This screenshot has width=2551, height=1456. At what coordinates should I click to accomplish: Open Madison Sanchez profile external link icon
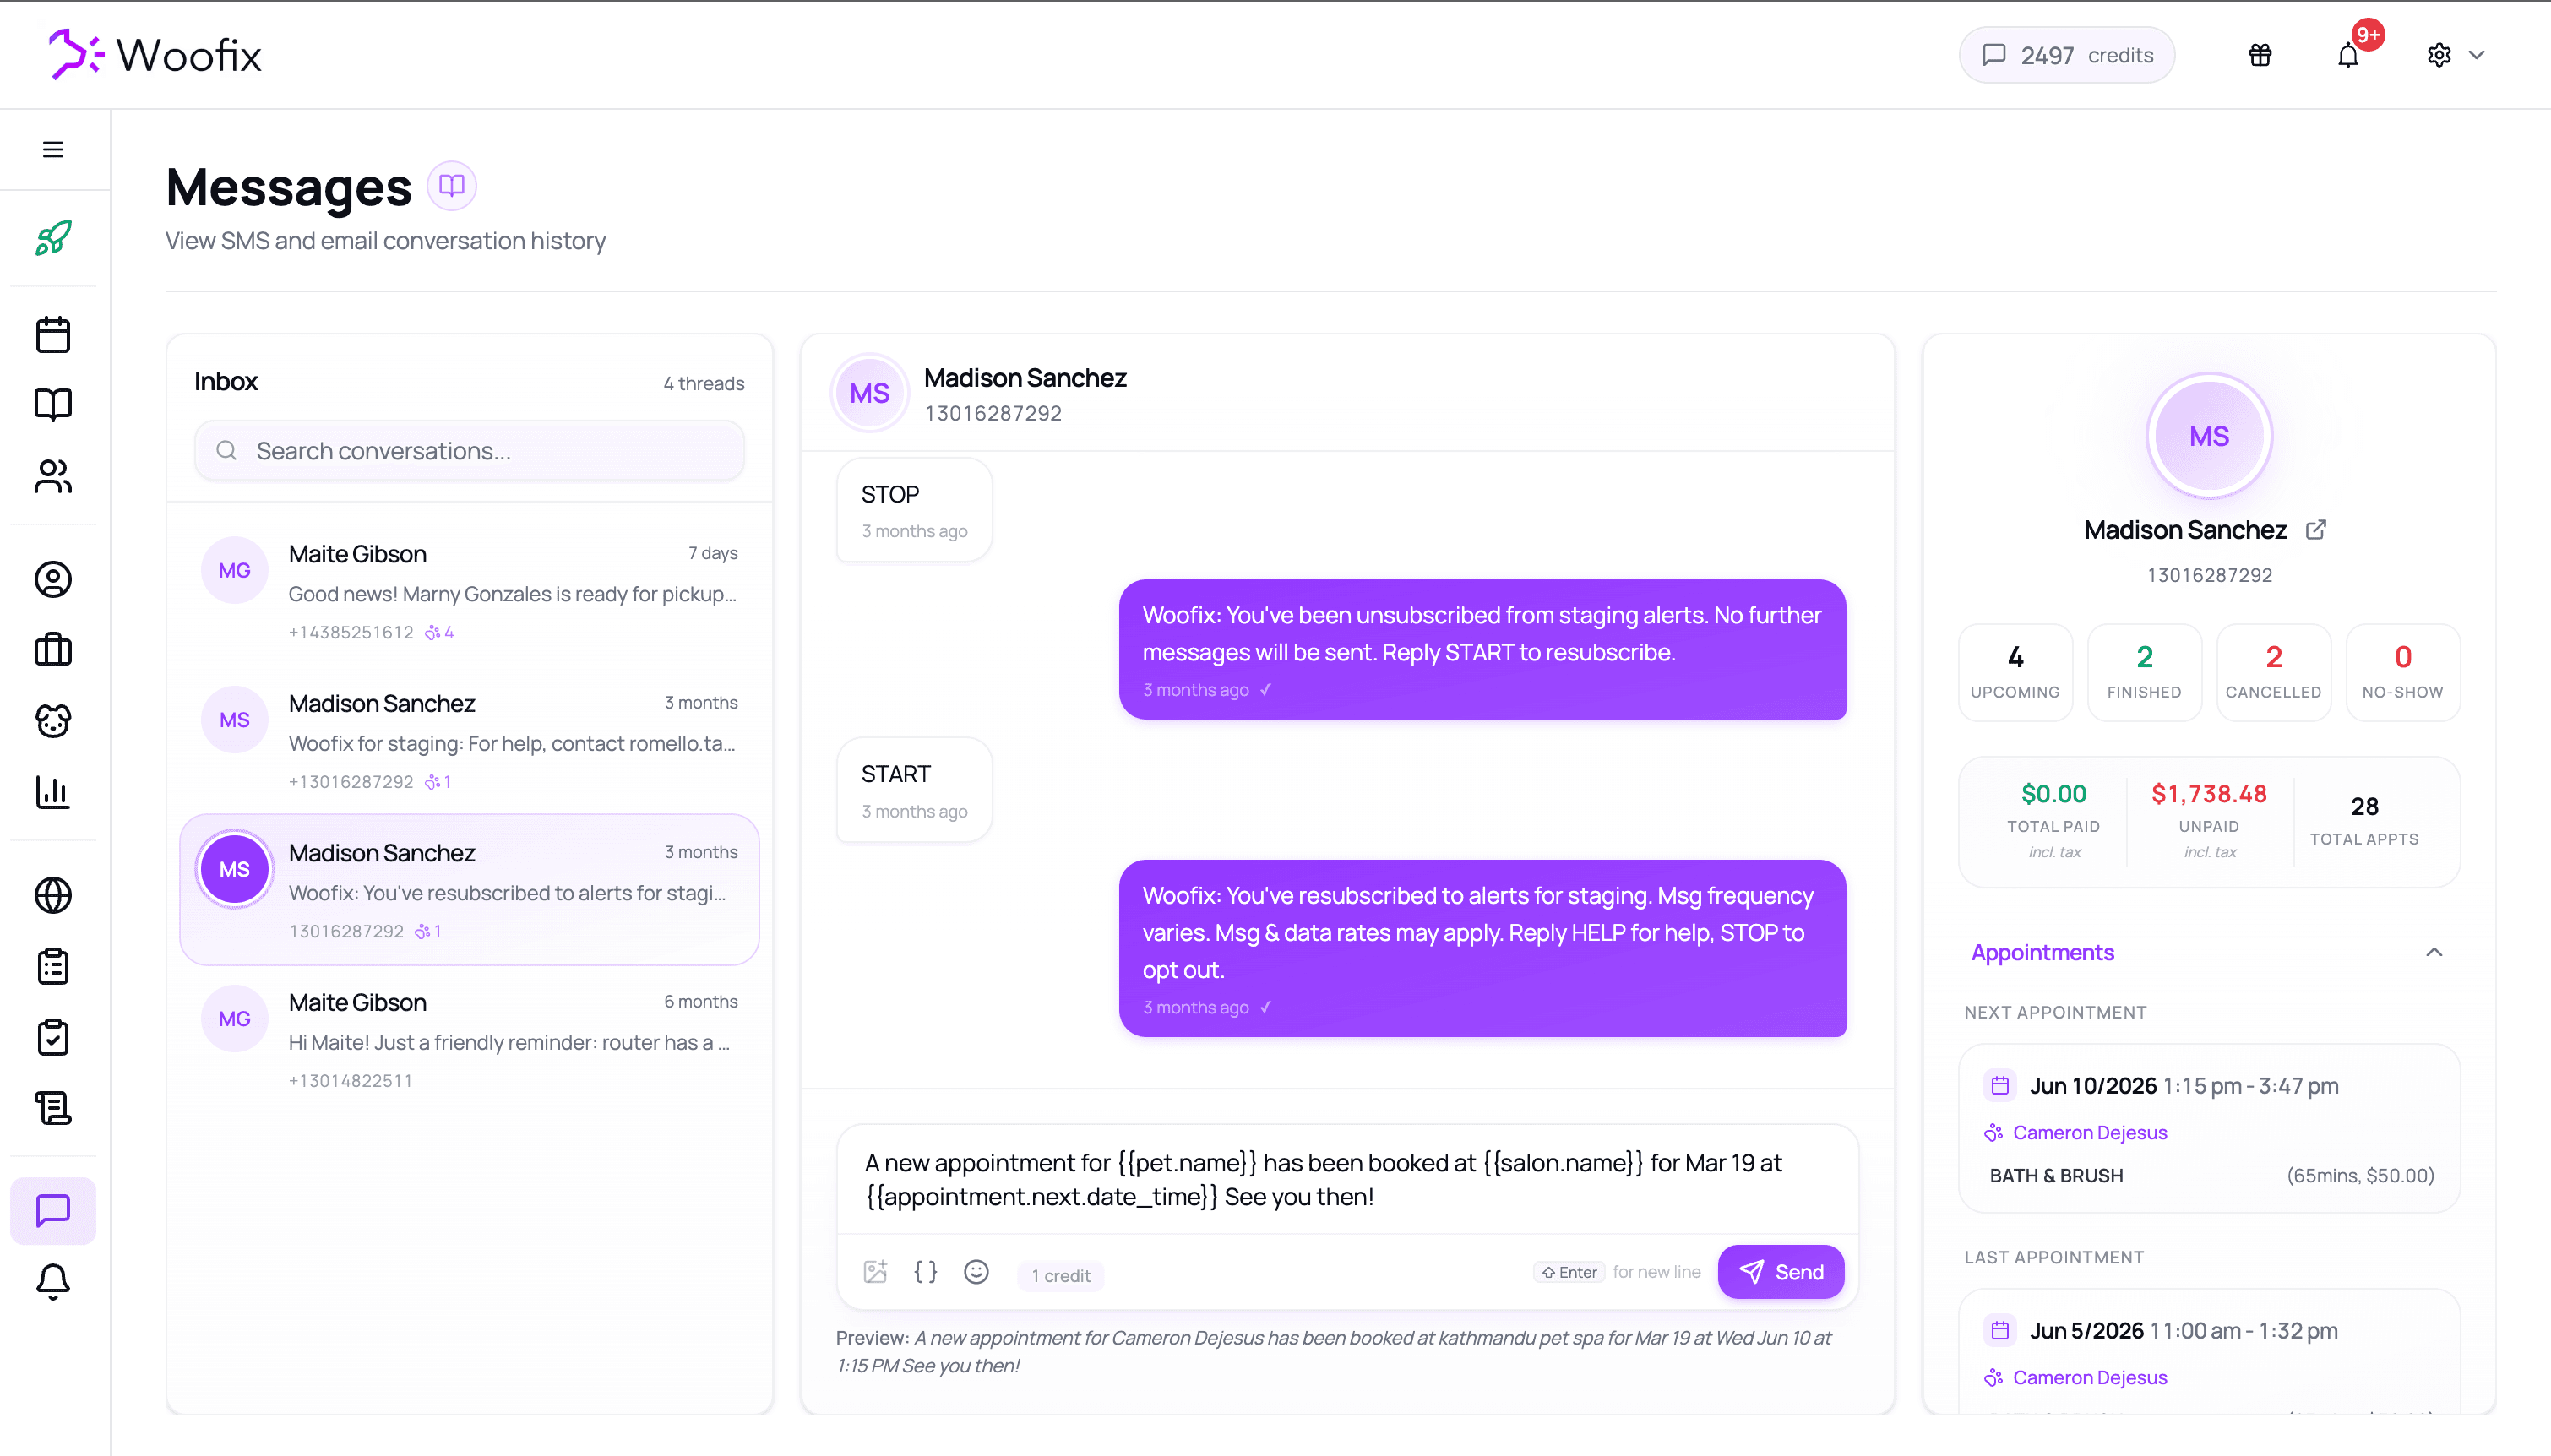[2316, 530]
